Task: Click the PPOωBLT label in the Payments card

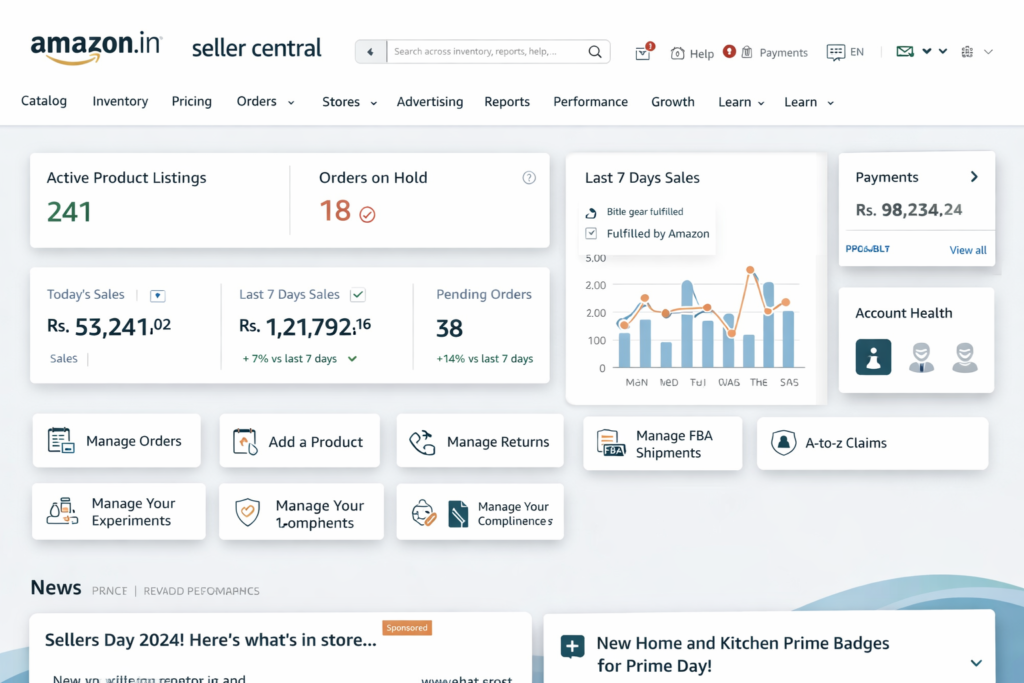Action: coord(867,249)
